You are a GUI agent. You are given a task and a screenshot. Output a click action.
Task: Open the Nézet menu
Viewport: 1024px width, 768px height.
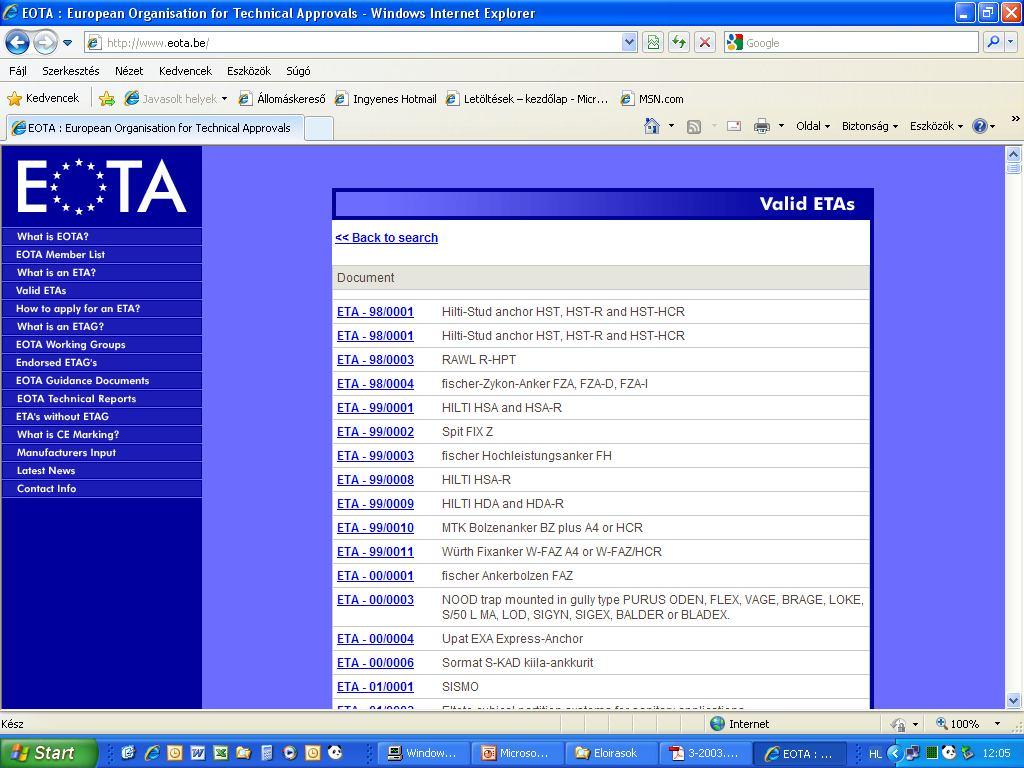(x=129, y=71)
